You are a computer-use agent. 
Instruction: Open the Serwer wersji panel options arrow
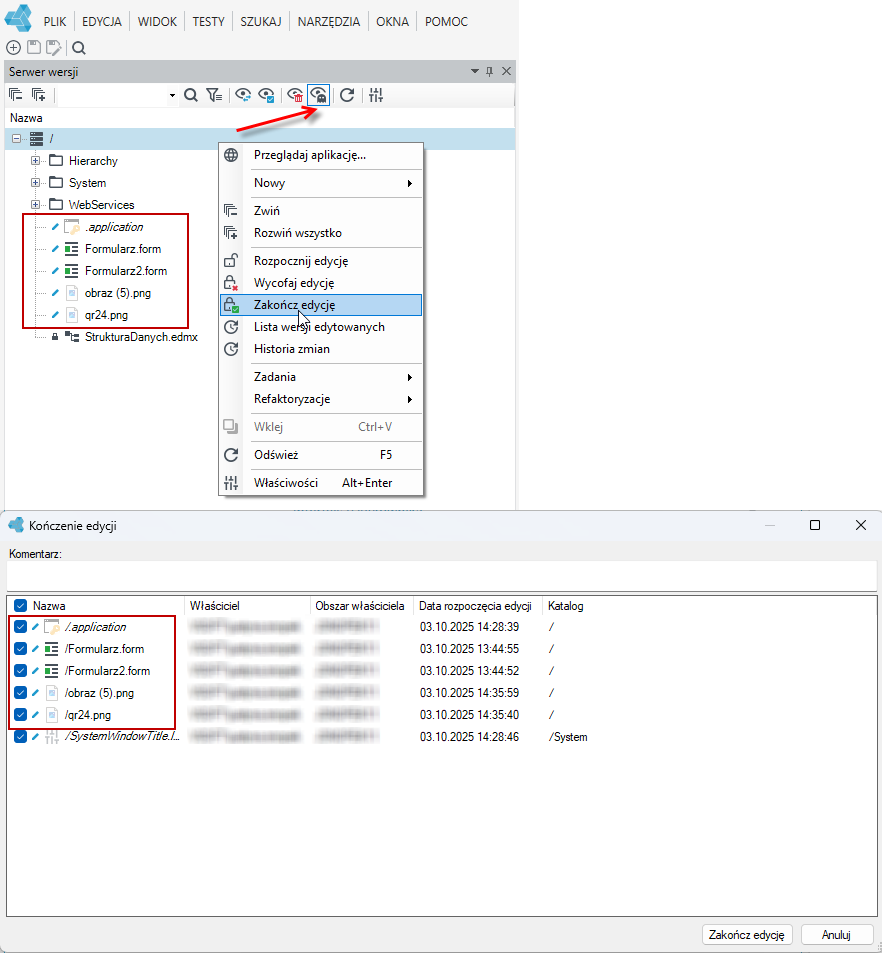point(475,72)
